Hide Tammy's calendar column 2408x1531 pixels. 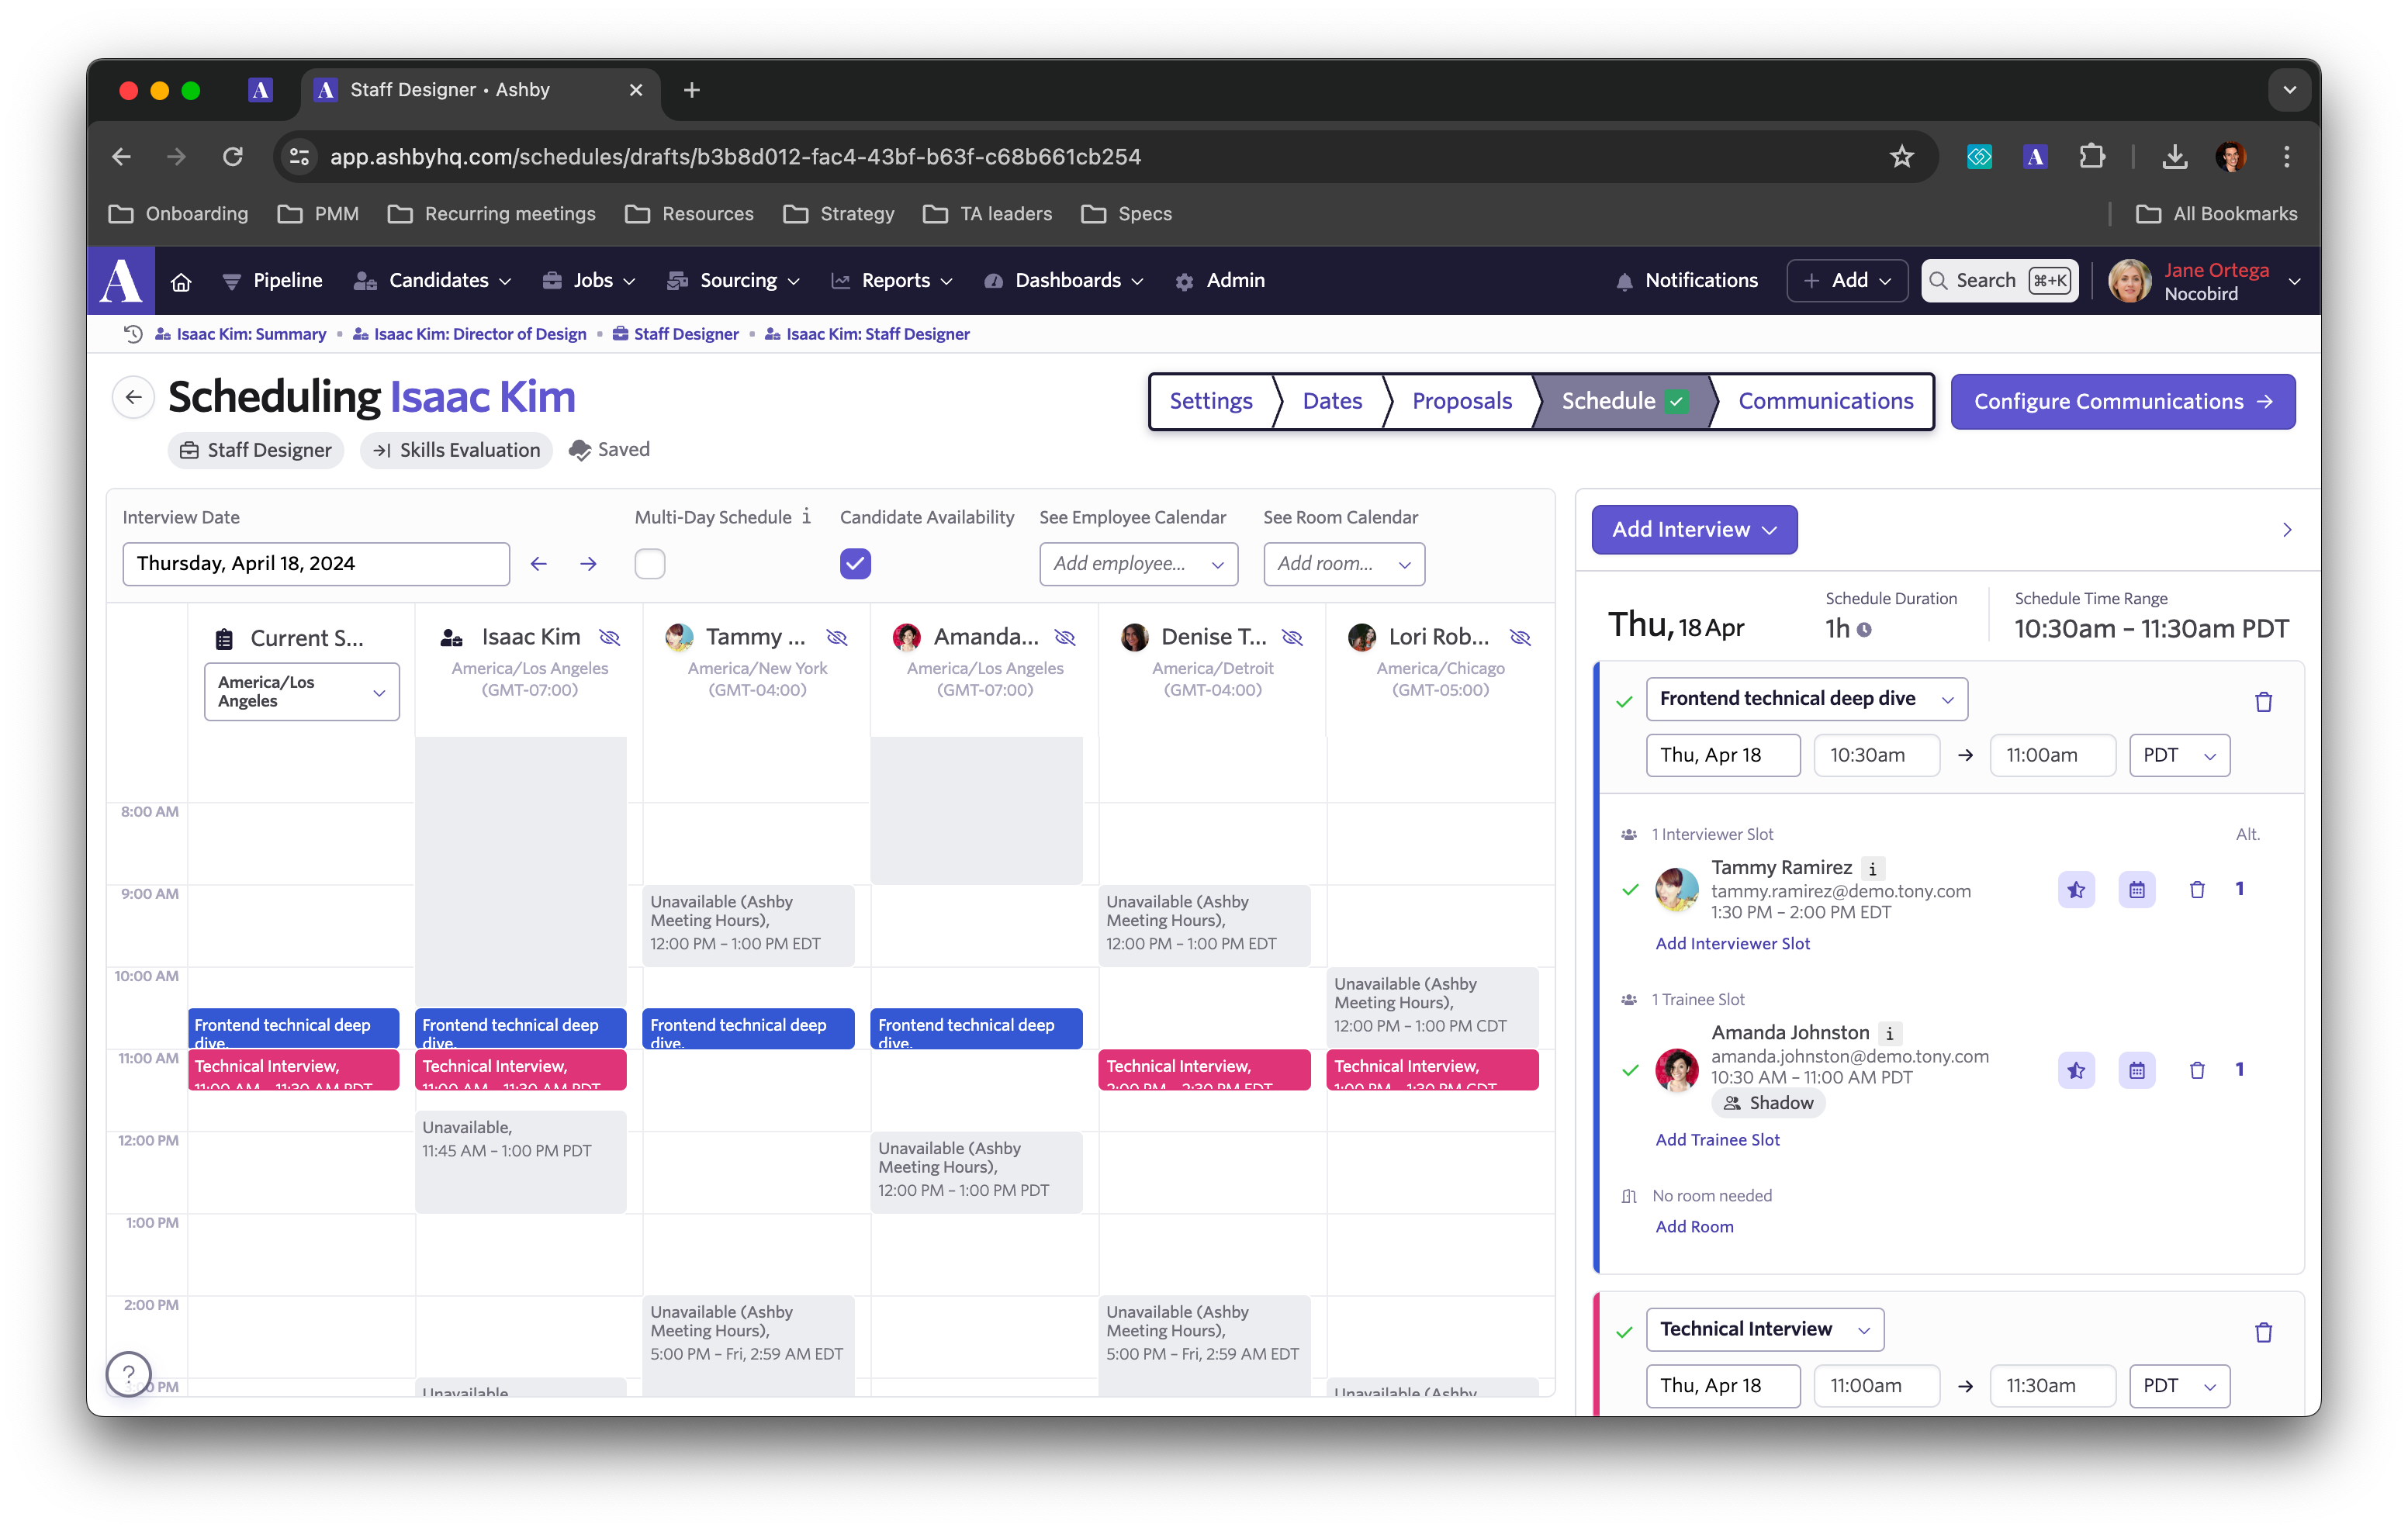(837, 637)
